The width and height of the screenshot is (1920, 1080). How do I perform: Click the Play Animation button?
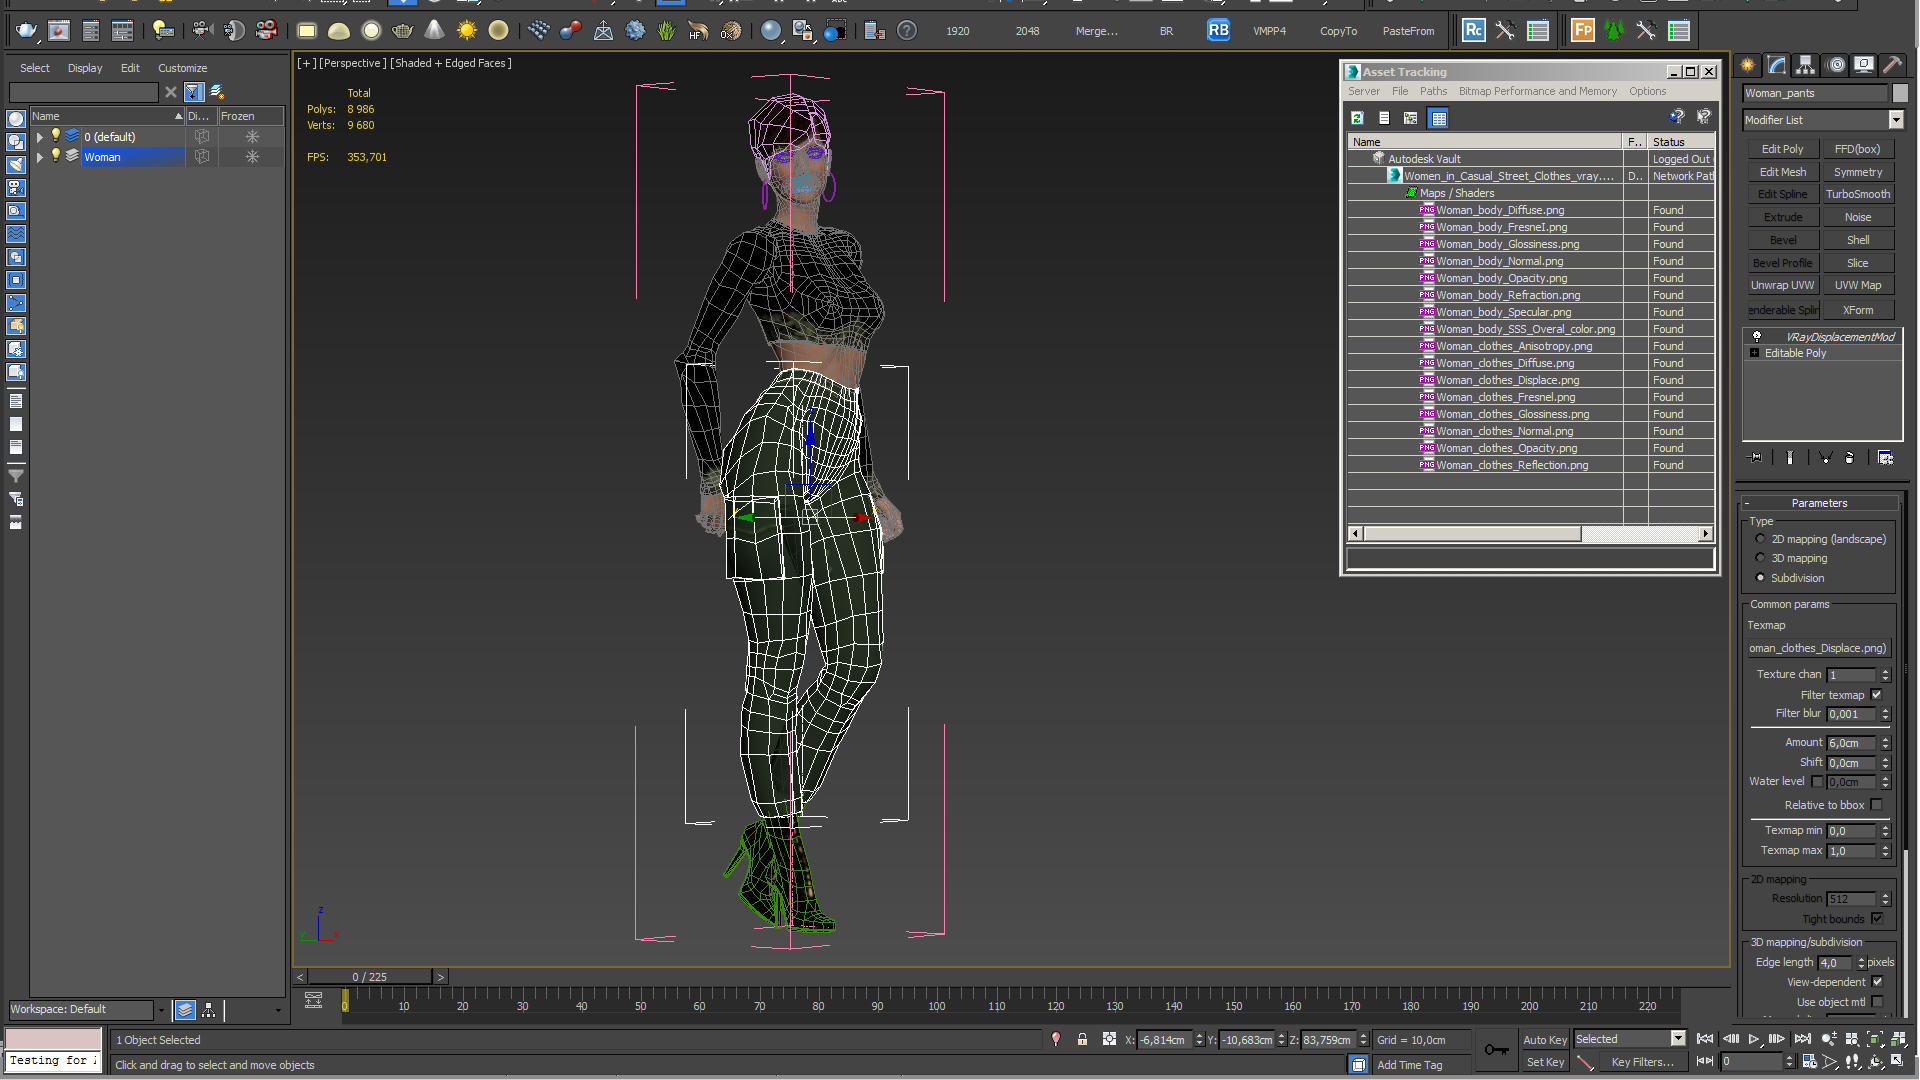click(x=1753, y=1040)
